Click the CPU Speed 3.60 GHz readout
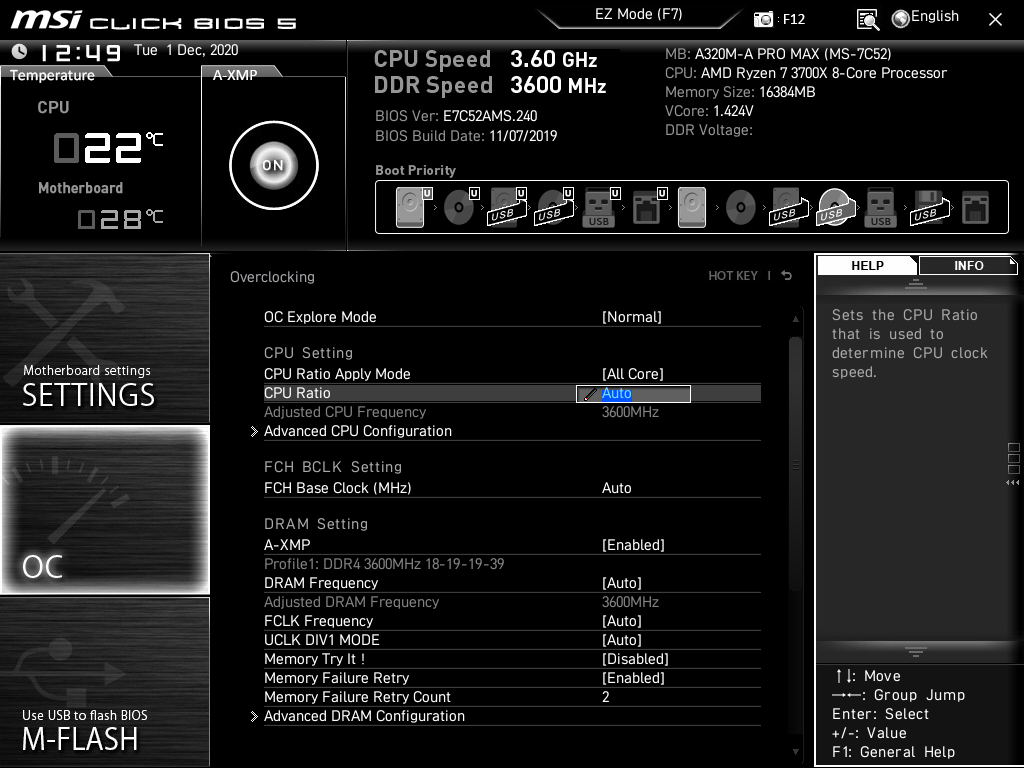This screenshot has width=1024, height=768. pyautogui.click(x=485, y=59)
